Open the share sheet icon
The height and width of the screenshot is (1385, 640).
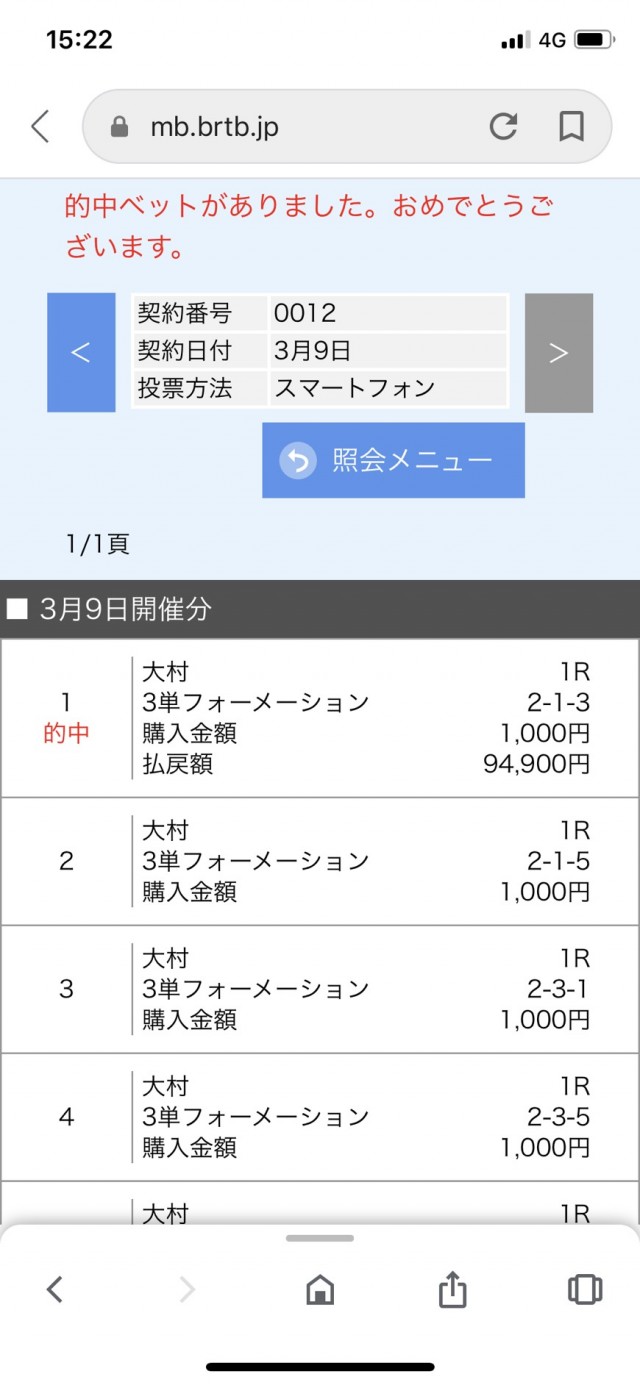coord(453,1290)
